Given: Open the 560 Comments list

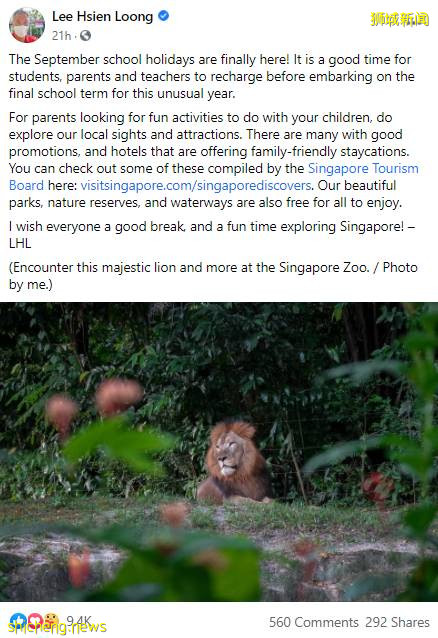Looking at the screenshot, I should (x=313, y=623).
